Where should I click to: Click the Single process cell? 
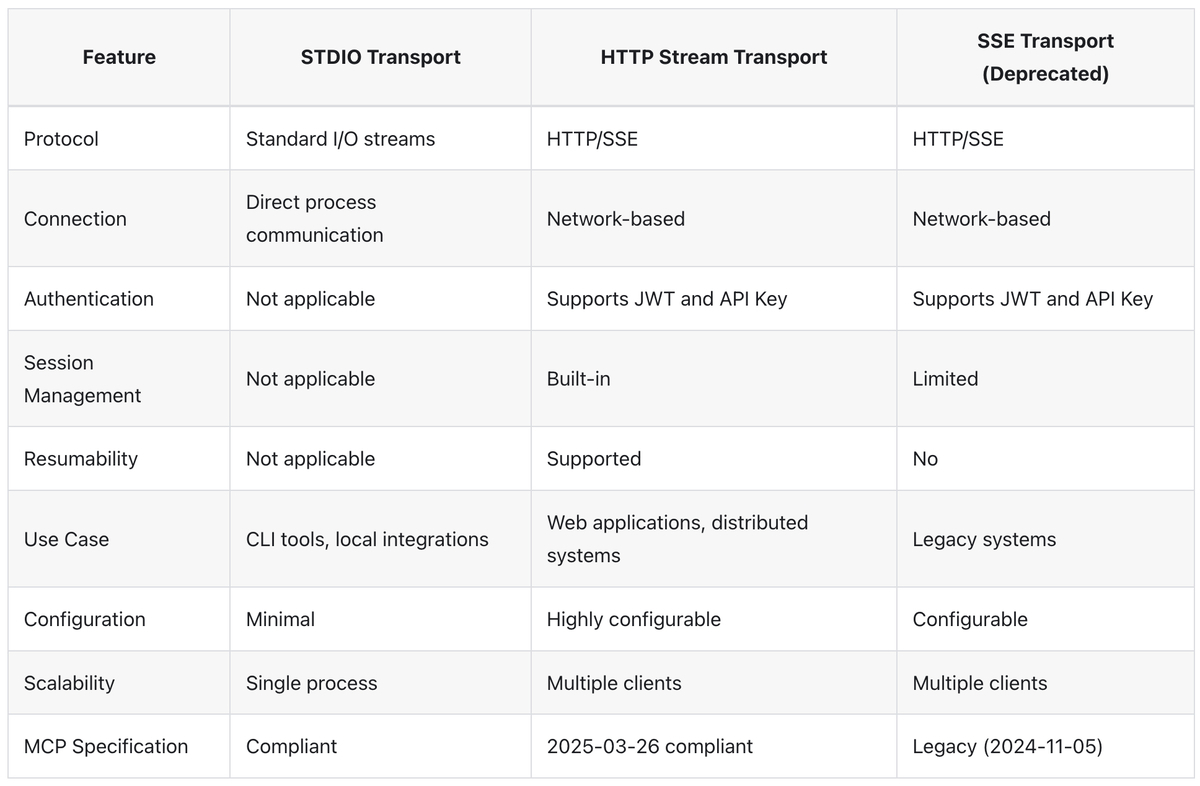[311, 683]
